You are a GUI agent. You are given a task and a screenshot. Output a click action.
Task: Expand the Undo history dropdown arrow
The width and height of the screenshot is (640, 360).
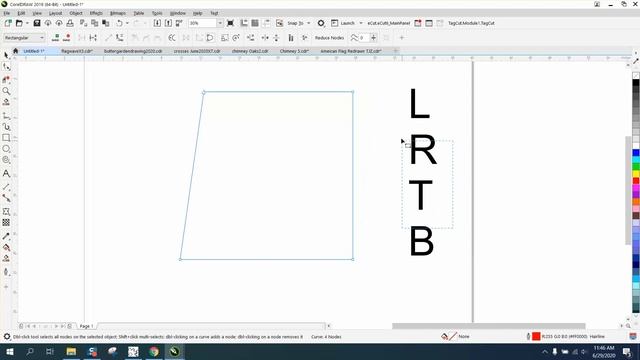pyautogui.click(x=127, y=23)
